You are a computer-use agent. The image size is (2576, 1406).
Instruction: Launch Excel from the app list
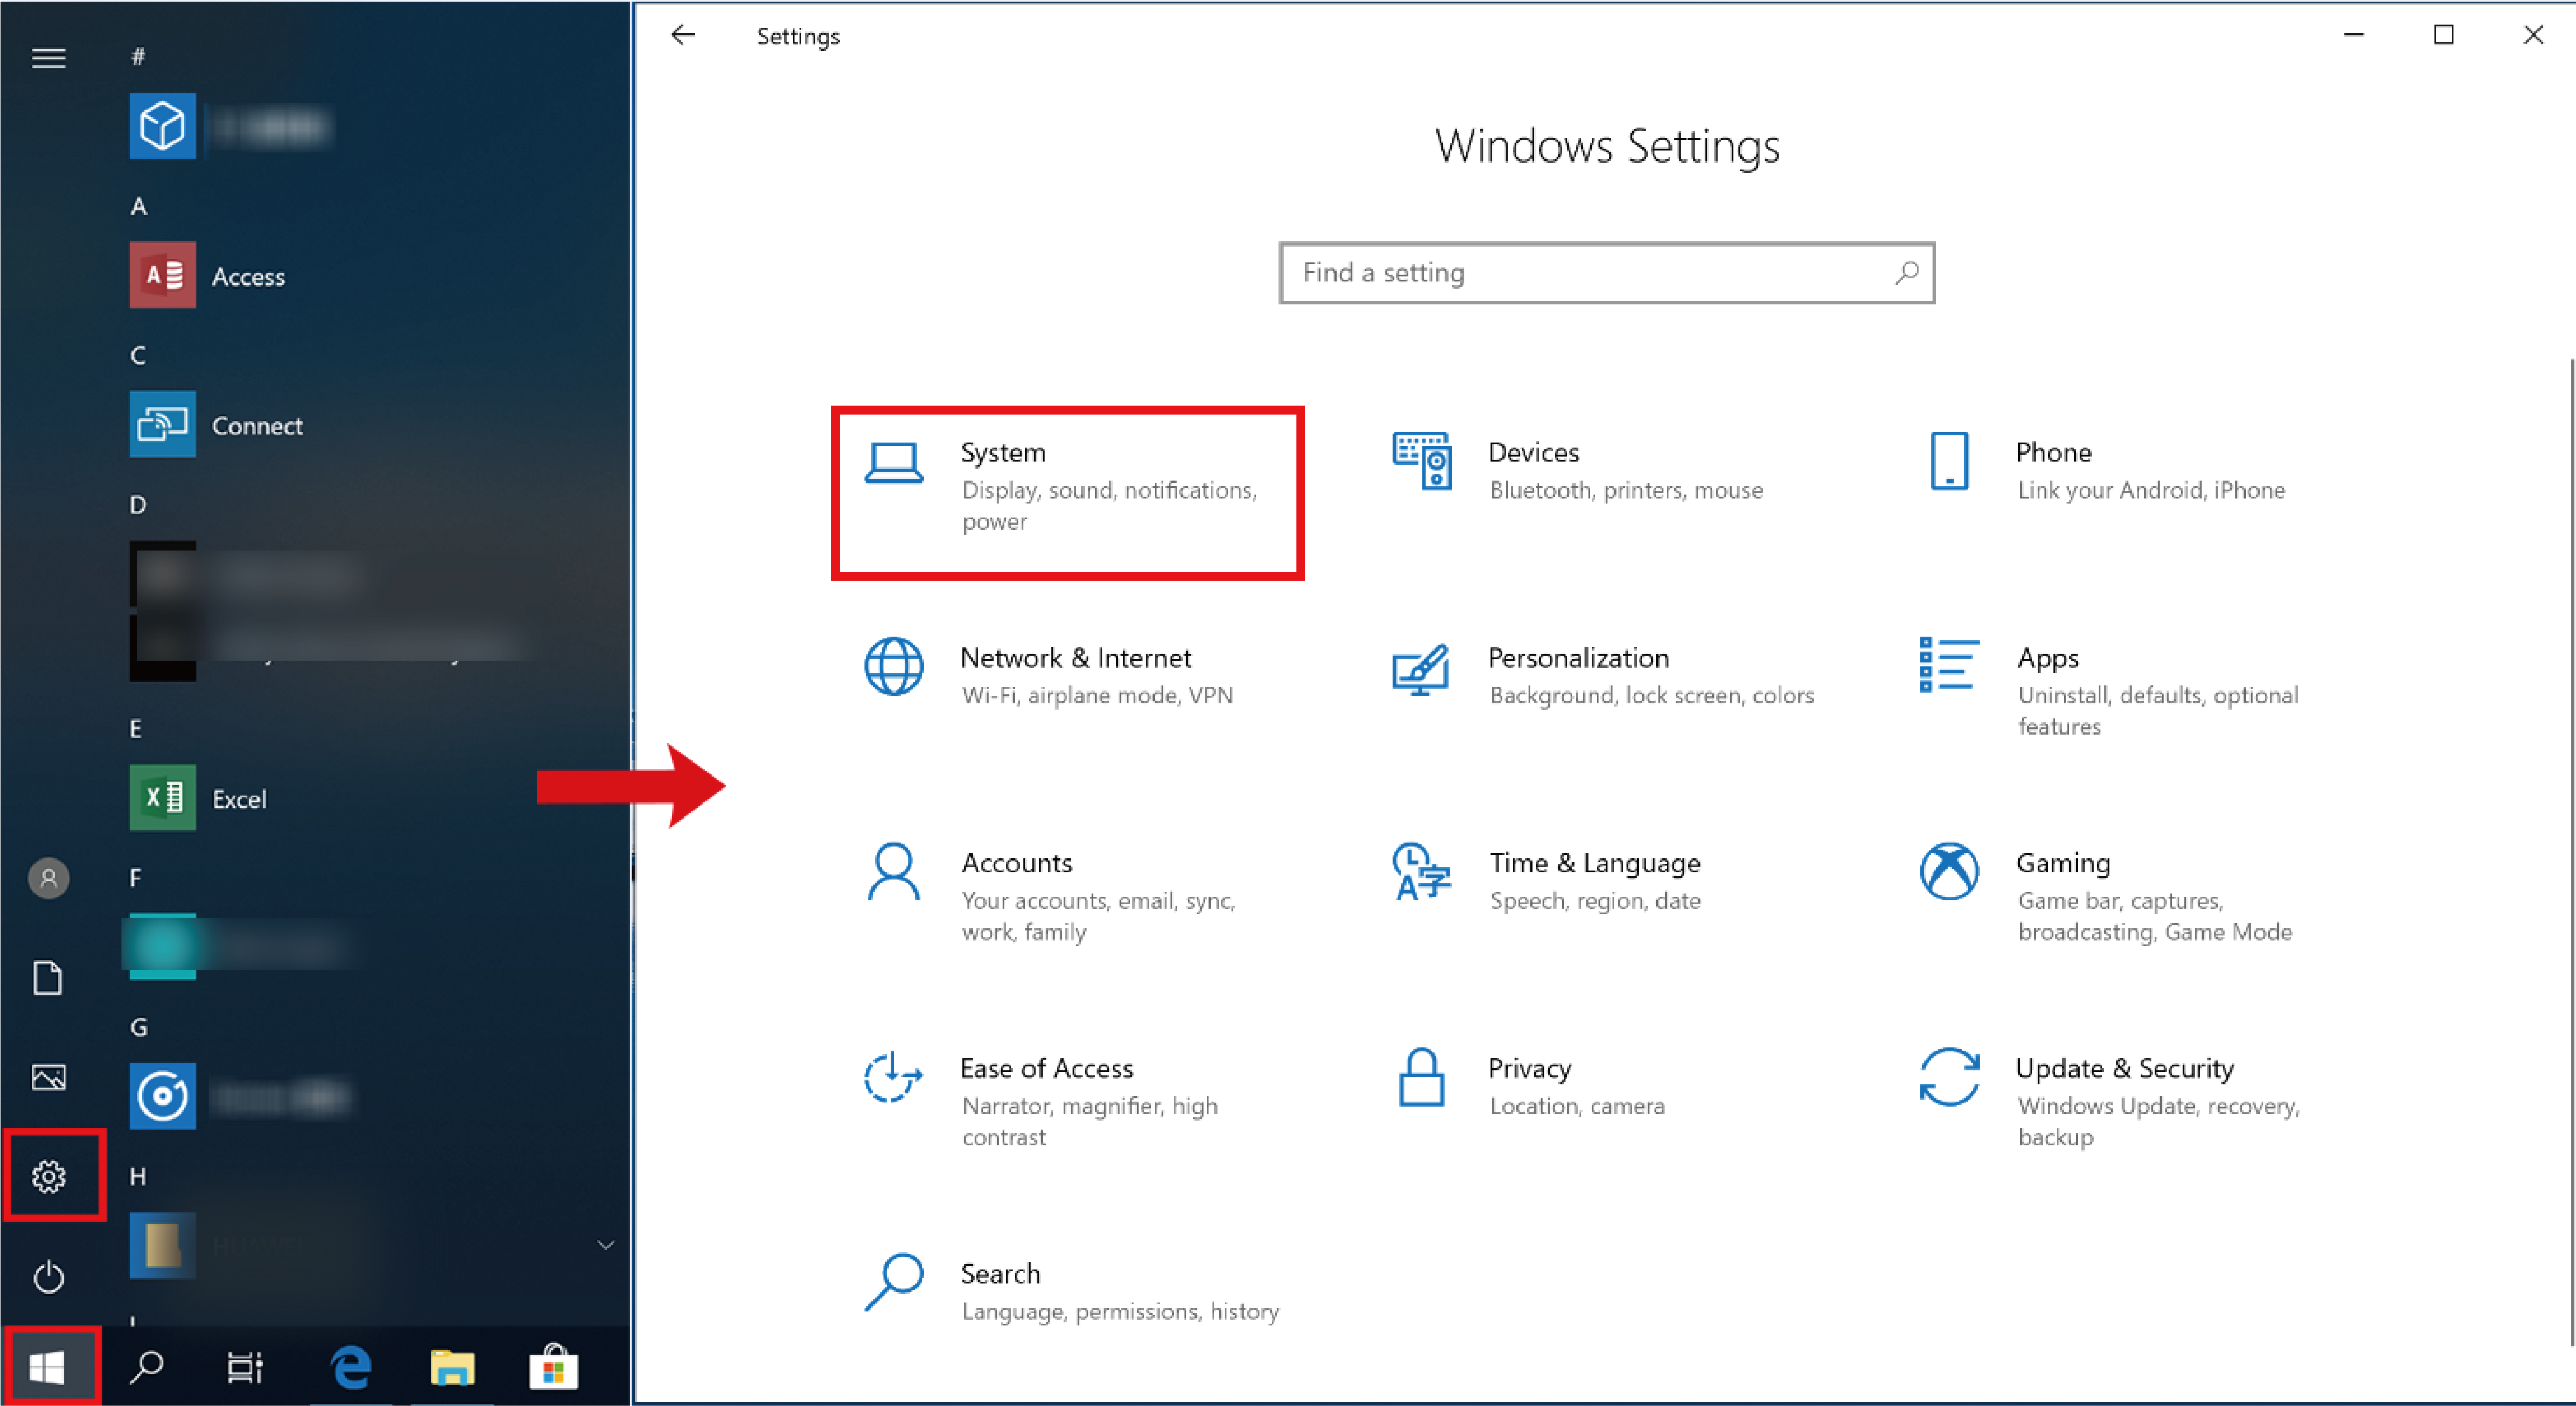(238, 798)
